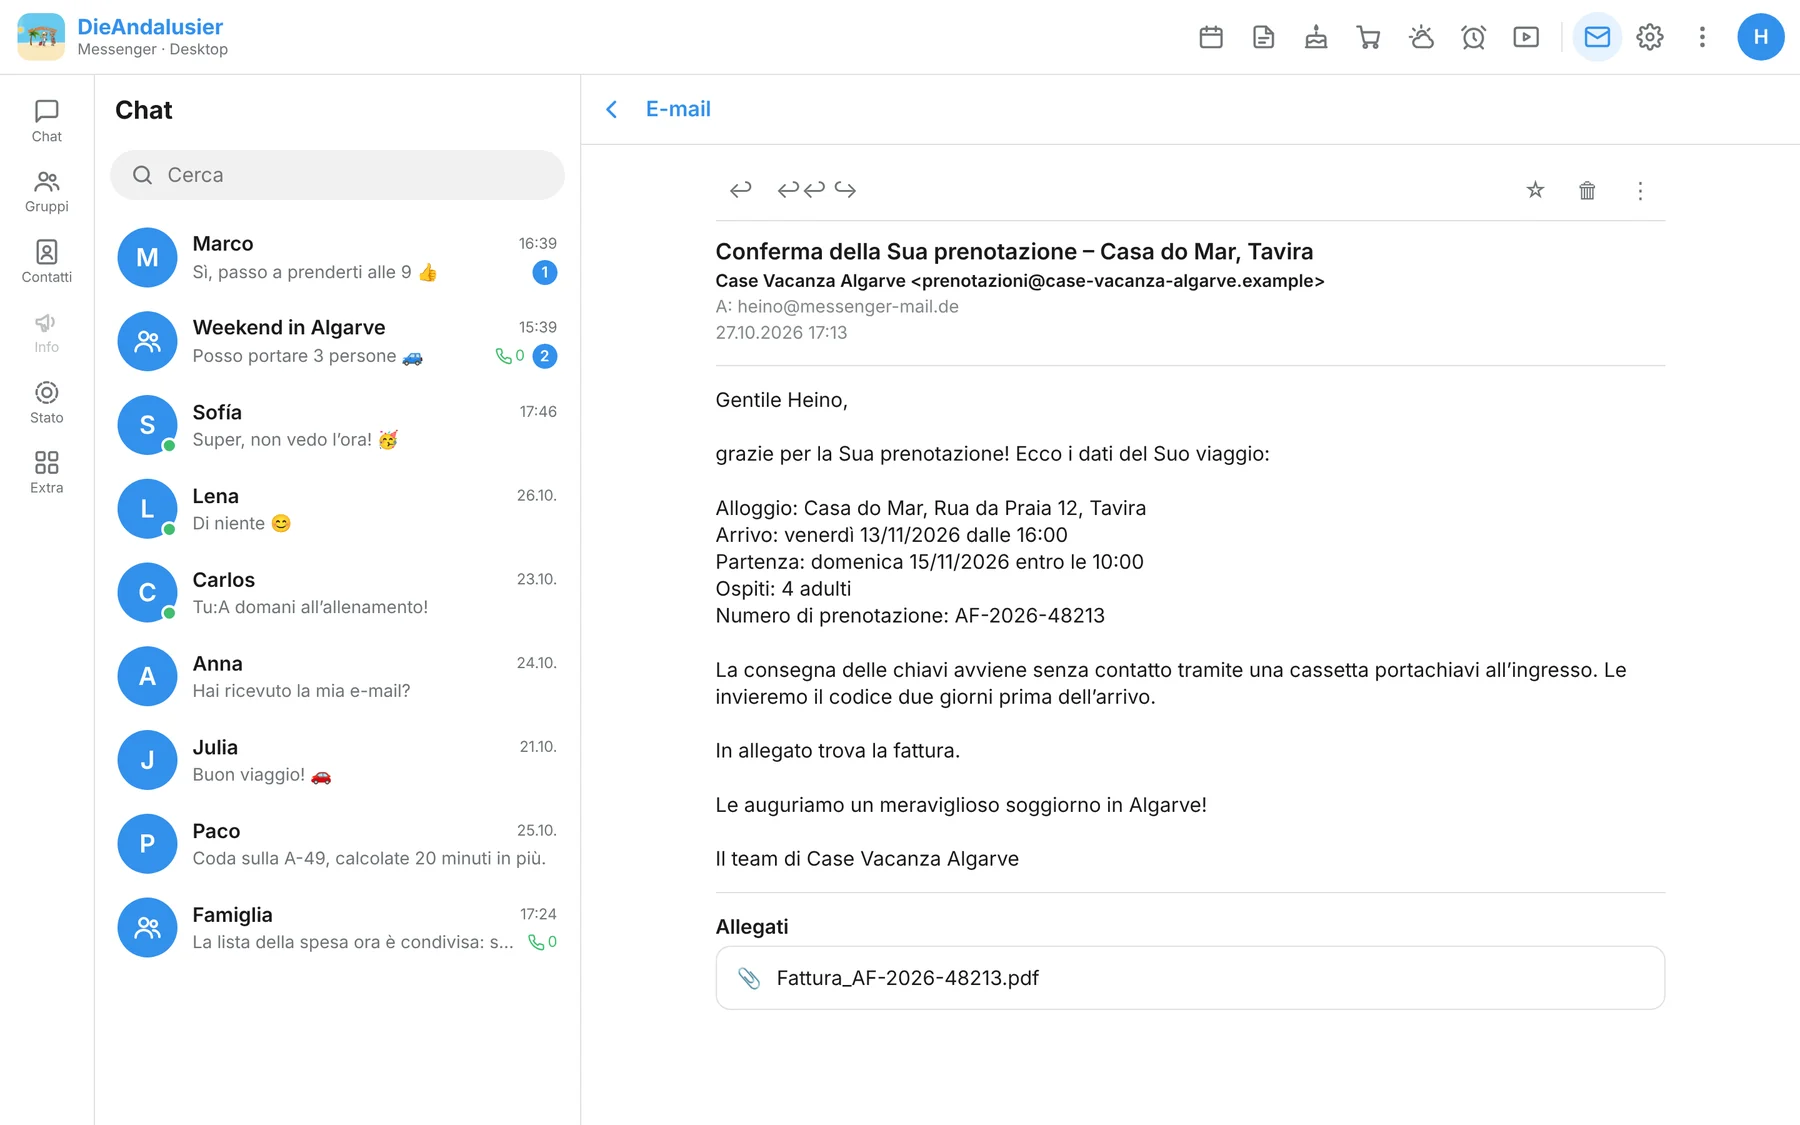The height and width of the screenshot is (1125, 1800).
Task: Open the mail envelope icon
Action: 1597,37
